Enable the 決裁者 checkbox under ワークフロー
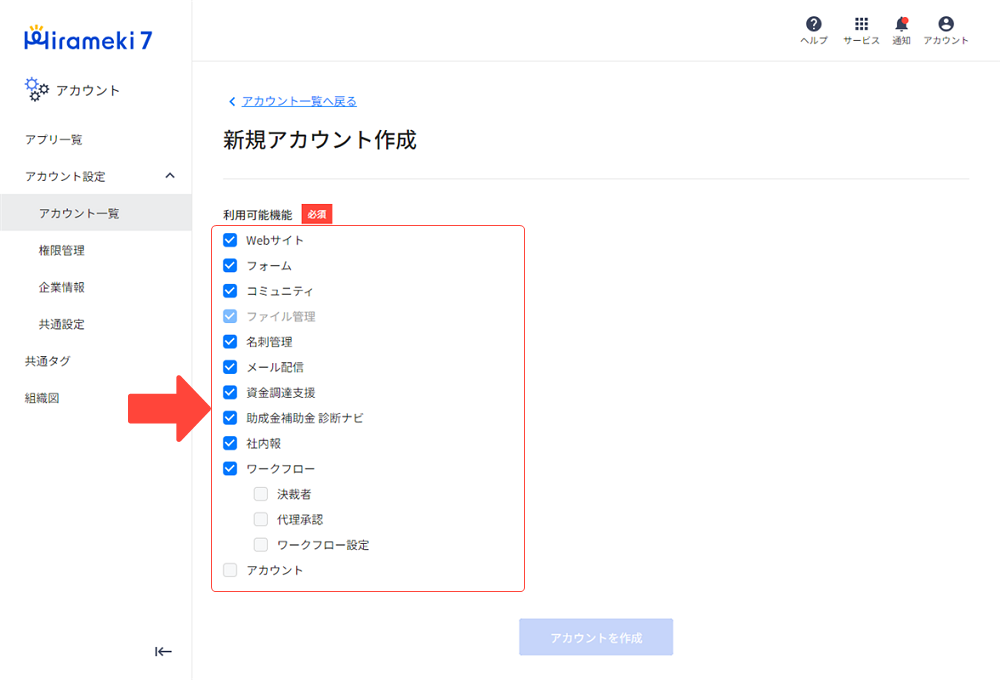The height and width of the screenshot is (680, 1000). click(260, 493)
